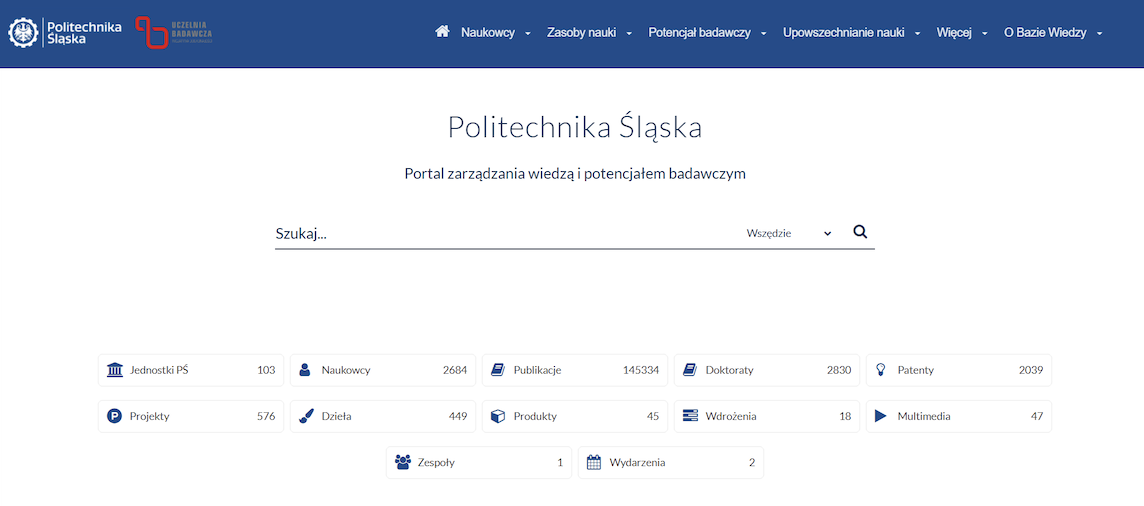Click the Politechnika Śląska page heading
1144x506 pixels.
tap(575, 127)
